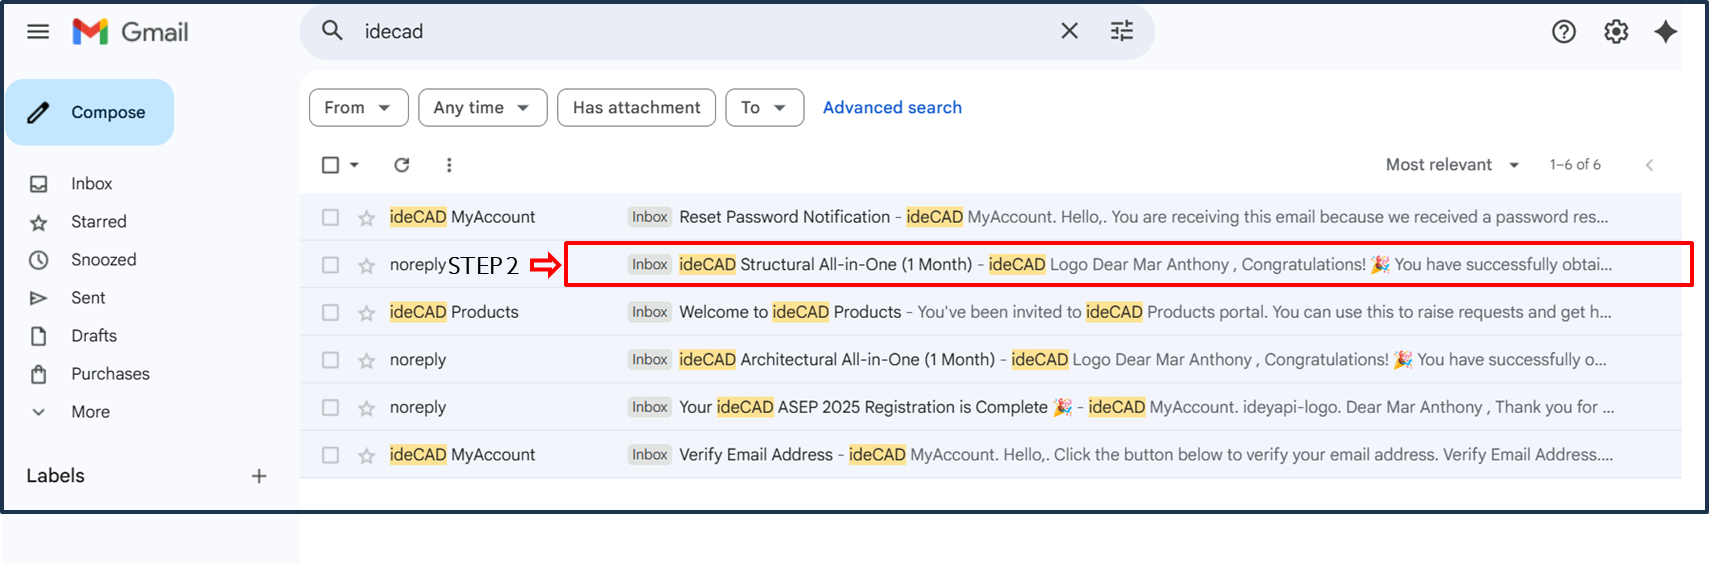Image resolution: width=1709 pixels, height=564 pixels.
Task: Click the Gmail logo
Action: click(x=130, y=32)
